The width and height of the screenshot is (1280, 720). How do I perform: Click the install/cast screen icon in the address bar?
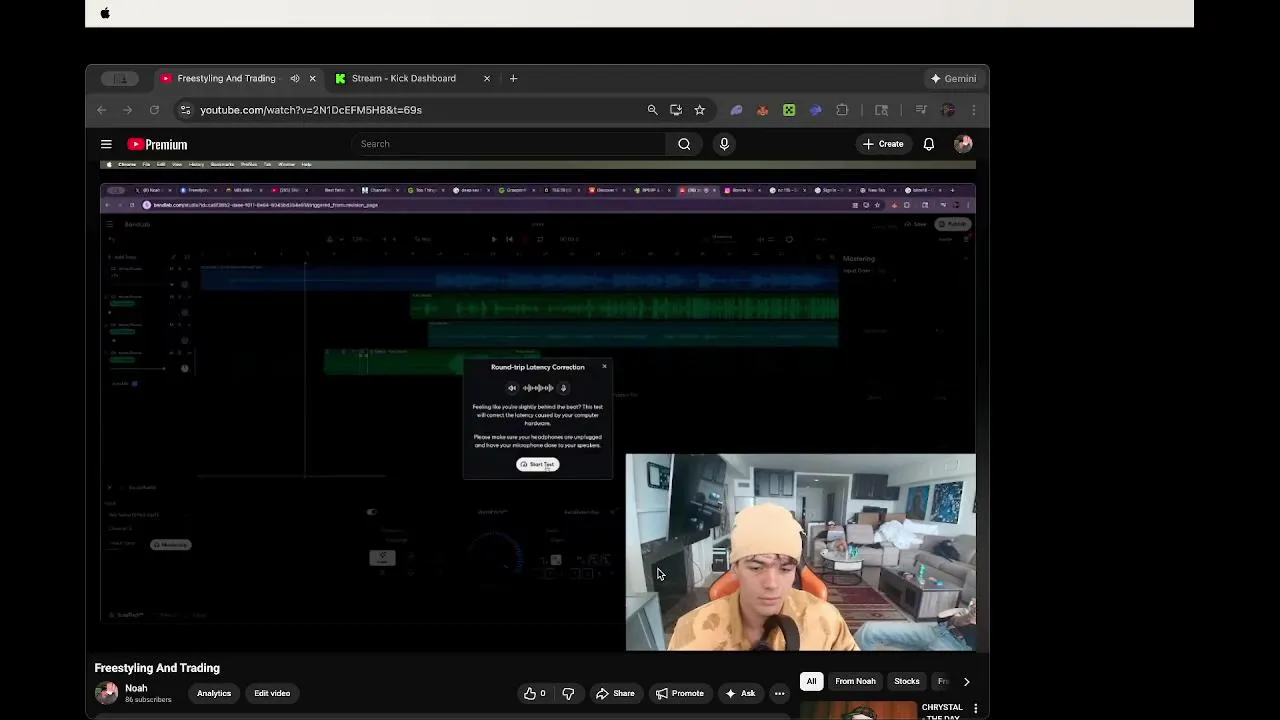[676, 110]
